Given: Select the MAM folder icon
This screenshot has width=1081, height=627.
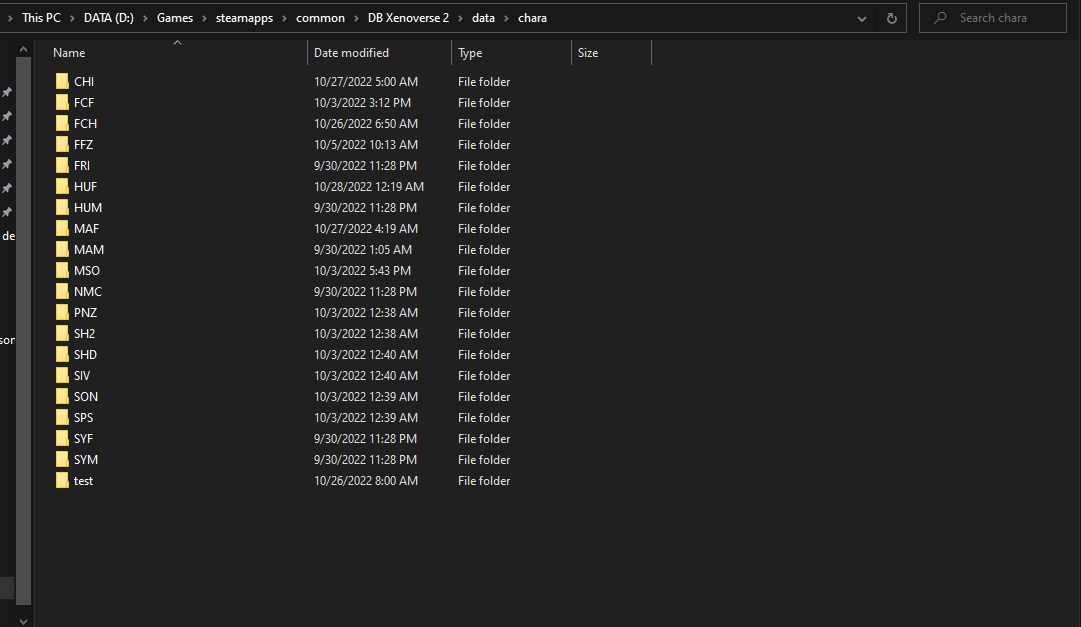Looking at the screenshot, I should pos(62,250).
